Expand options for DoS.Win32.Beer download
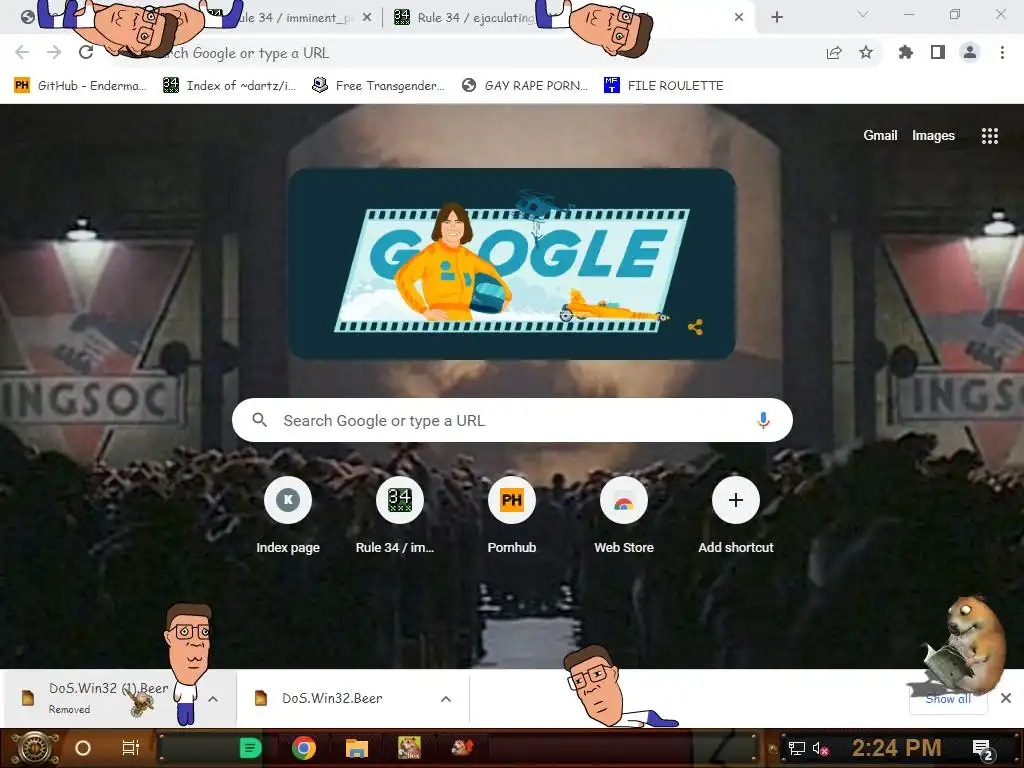 (446, 699)
